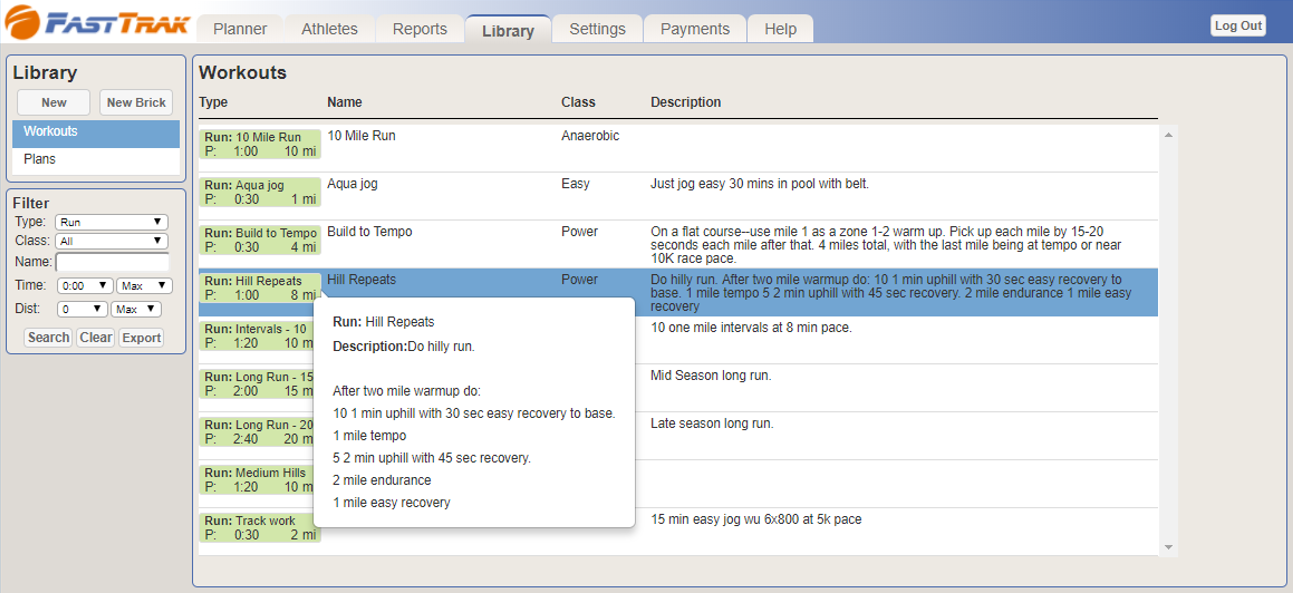
Task: Click the Name filter text field
Action: [x=112, y=263]
